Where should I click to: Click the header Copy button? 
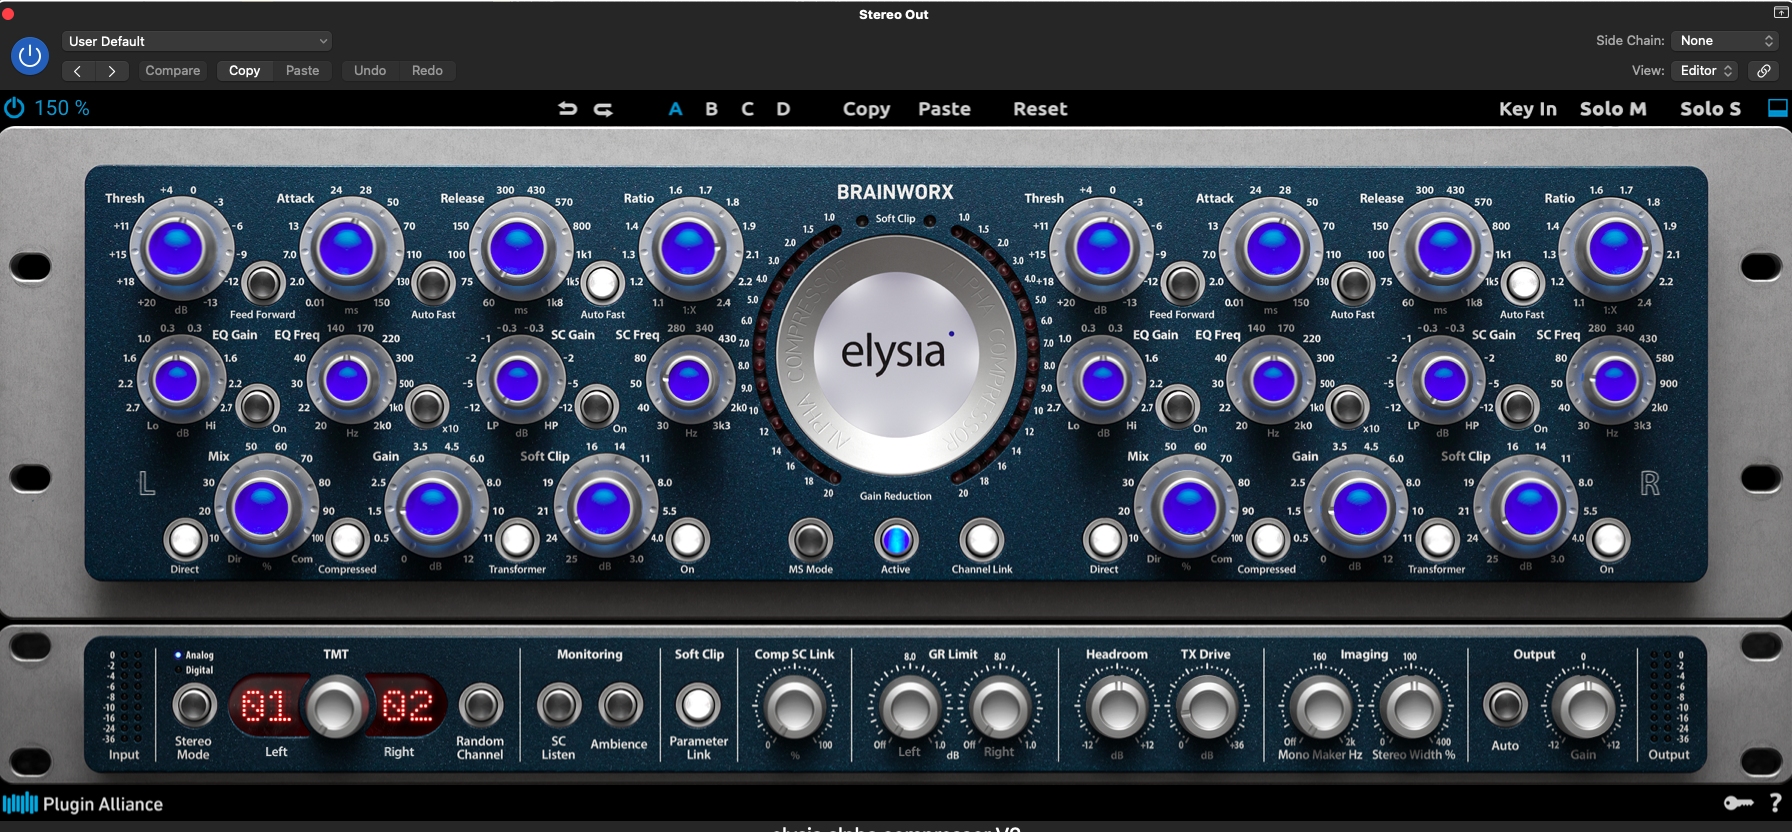tap(244, 71)
